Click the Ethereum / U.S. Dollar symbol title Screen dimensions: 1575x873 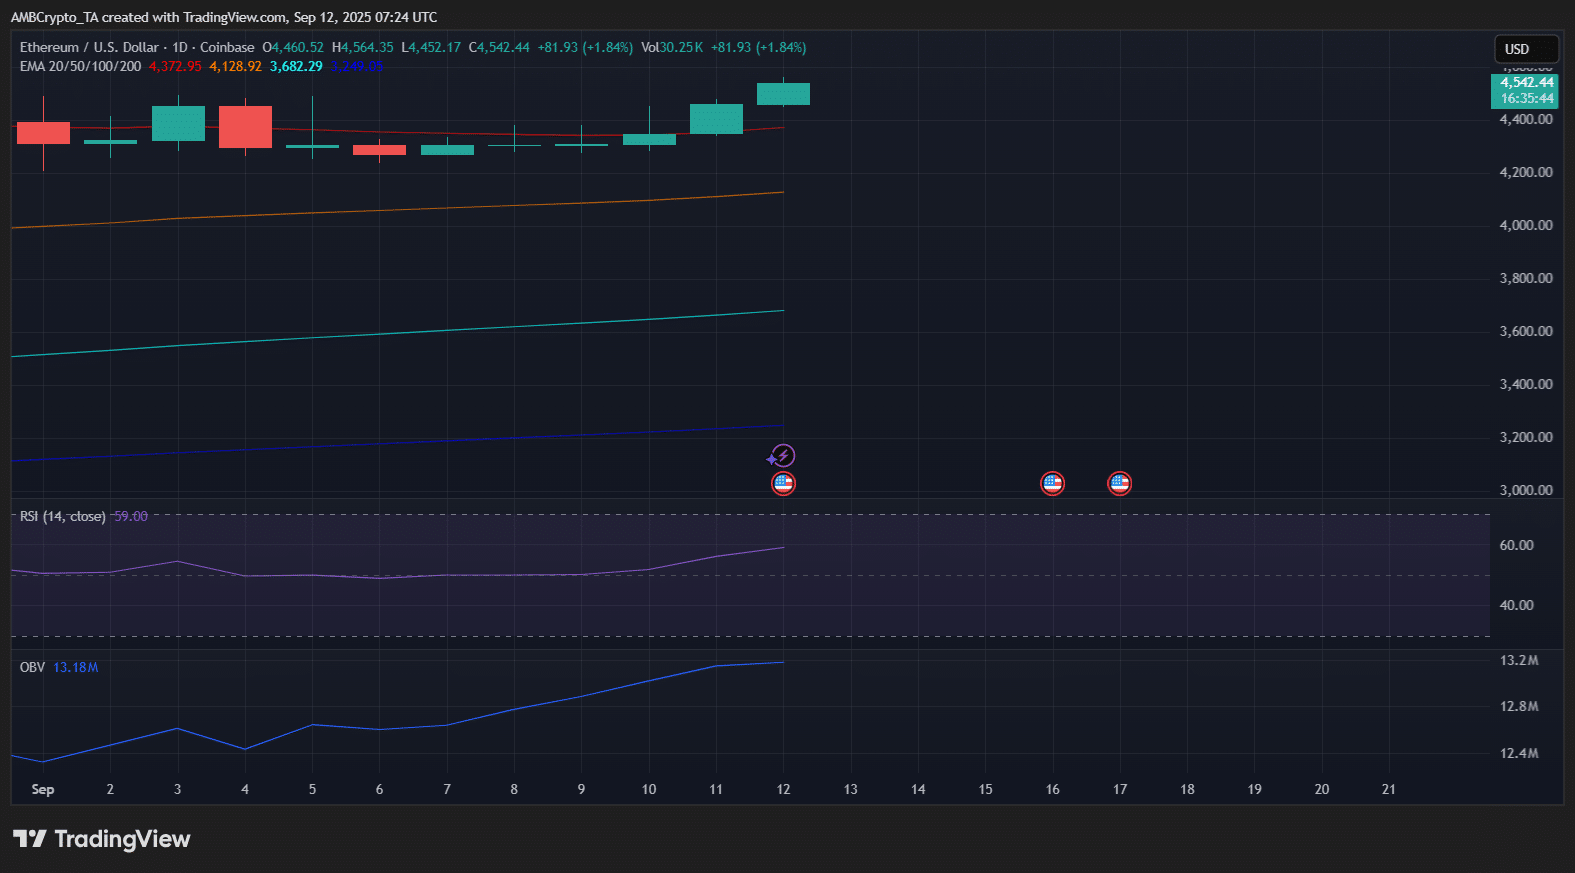tap(89, 47)
